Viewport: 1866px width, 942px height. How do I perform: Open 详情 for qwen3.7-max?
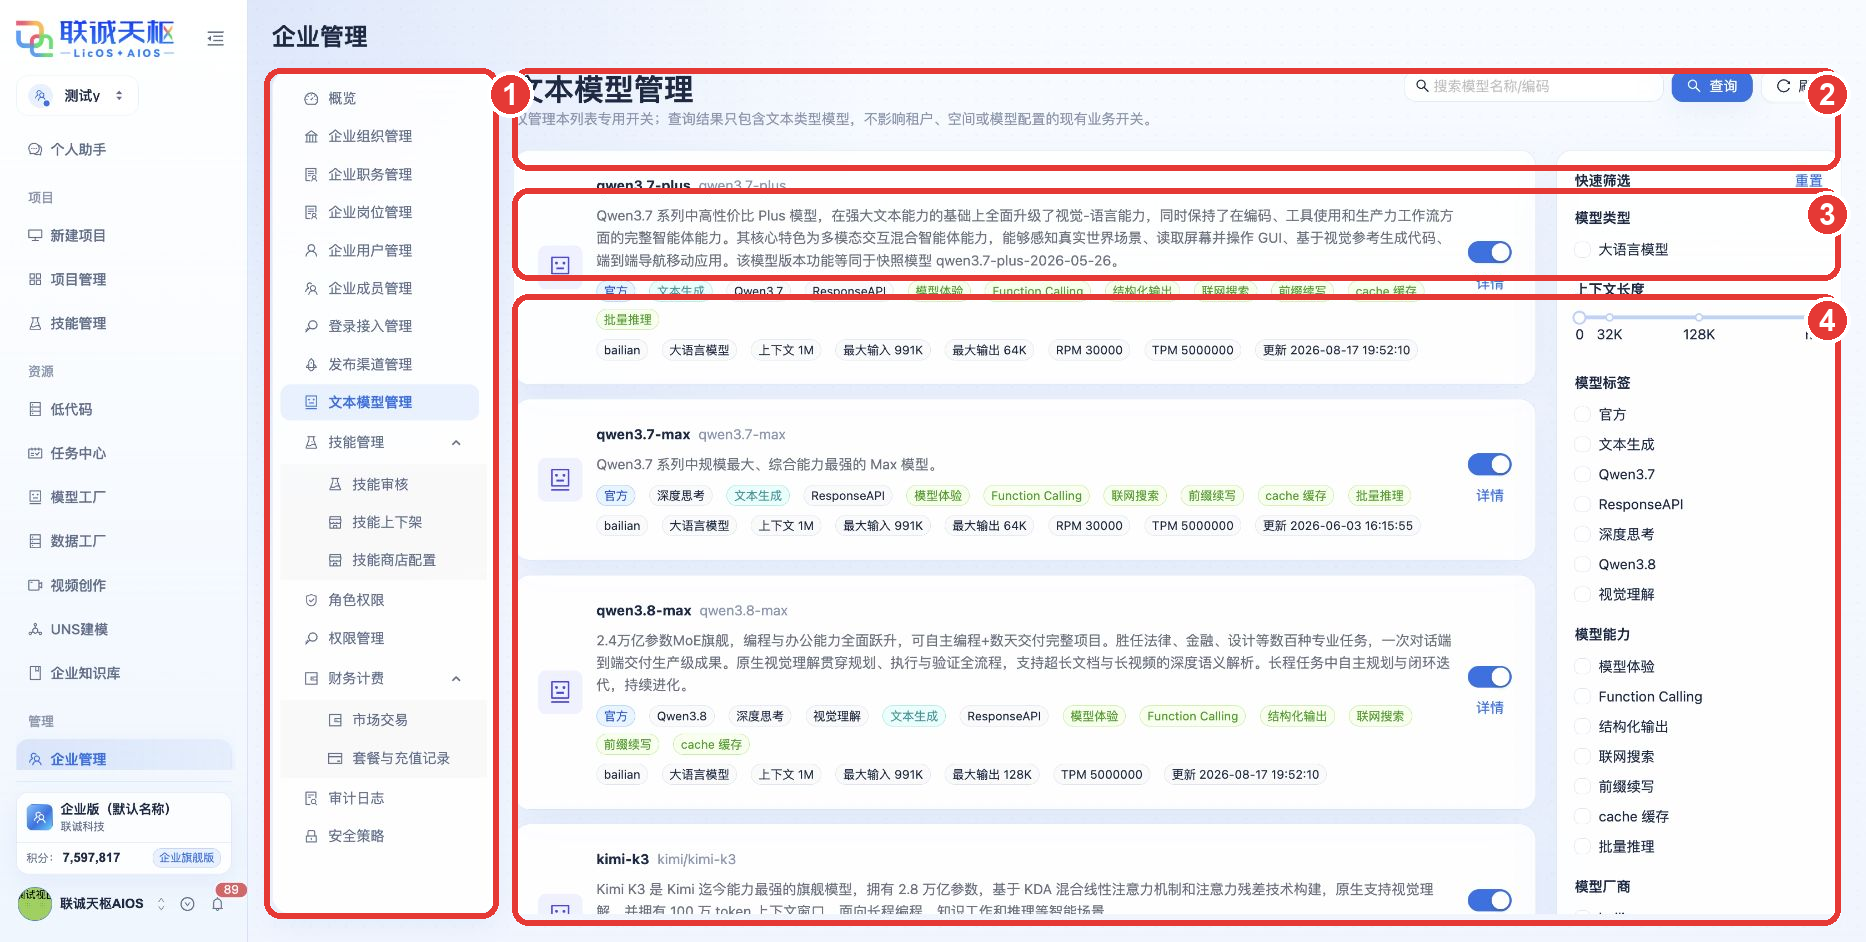(x=1490, y=496)
